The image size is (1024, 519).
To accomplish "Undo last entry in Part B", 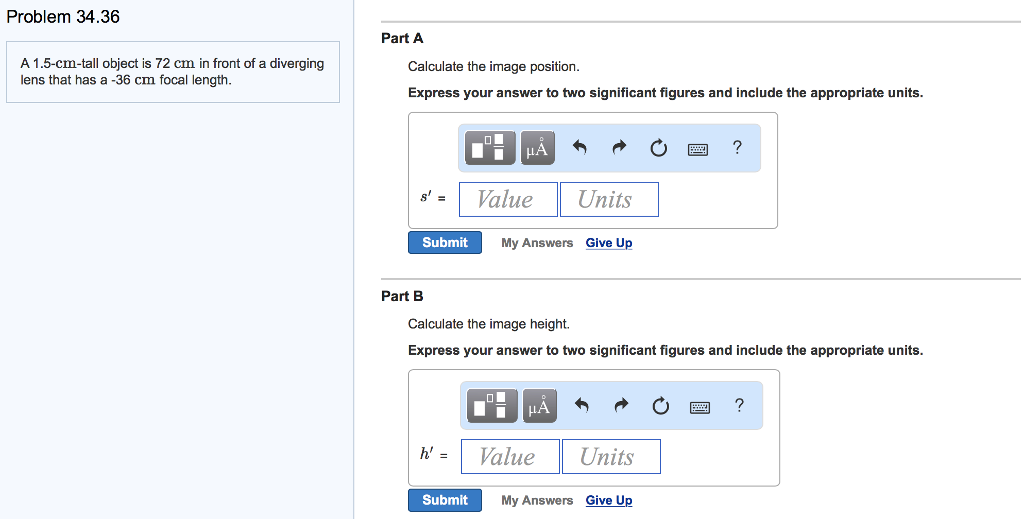I will click(581, 406).
